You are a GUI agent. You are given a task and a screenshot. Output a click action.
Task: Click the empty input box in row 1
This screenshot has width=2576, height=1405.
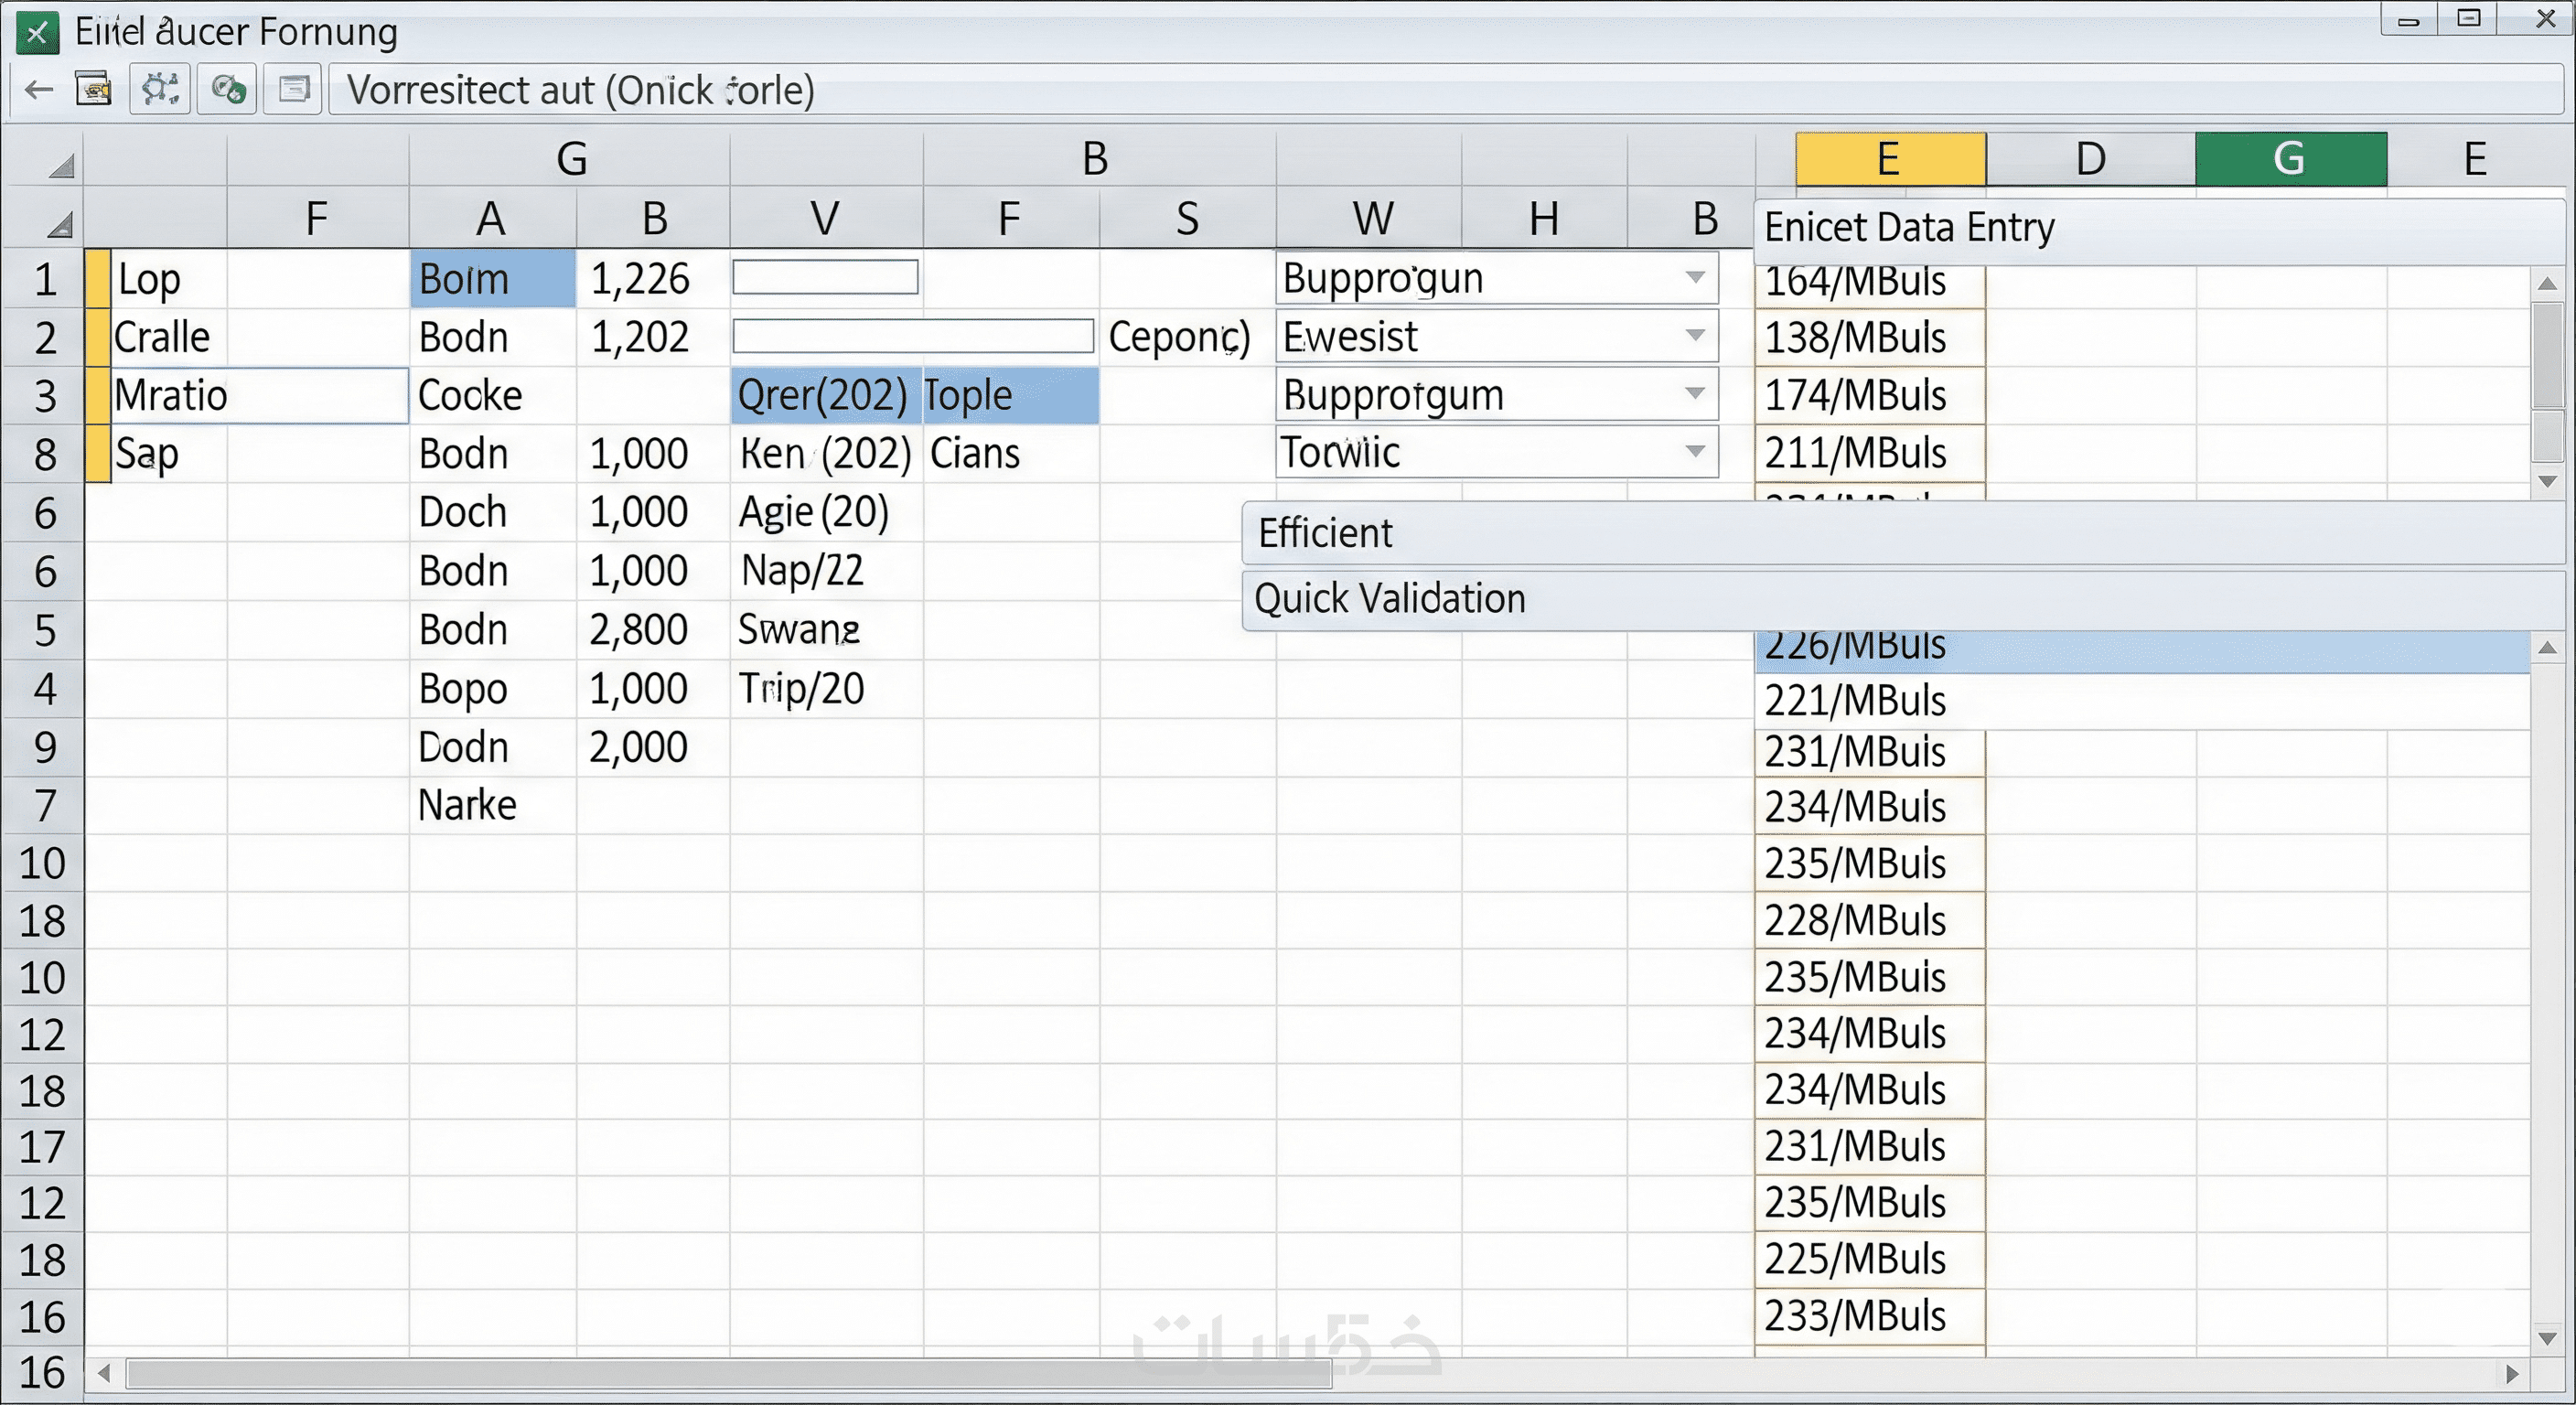pyautogui.click(x=825, y=277)
